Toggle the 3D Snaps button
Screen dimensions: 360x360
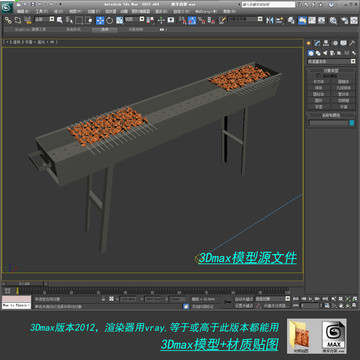coord(182,20)
